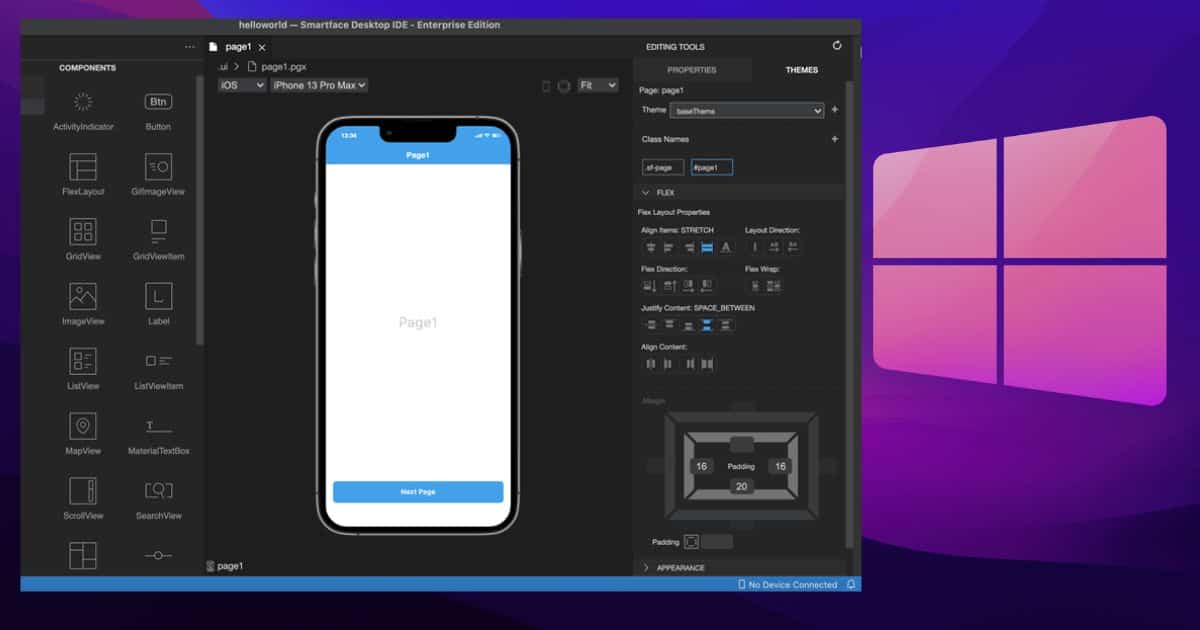Toggle the highlighted Align Items stretch option
Viewport: 1200px width, 630px height.
pos(707,247)
